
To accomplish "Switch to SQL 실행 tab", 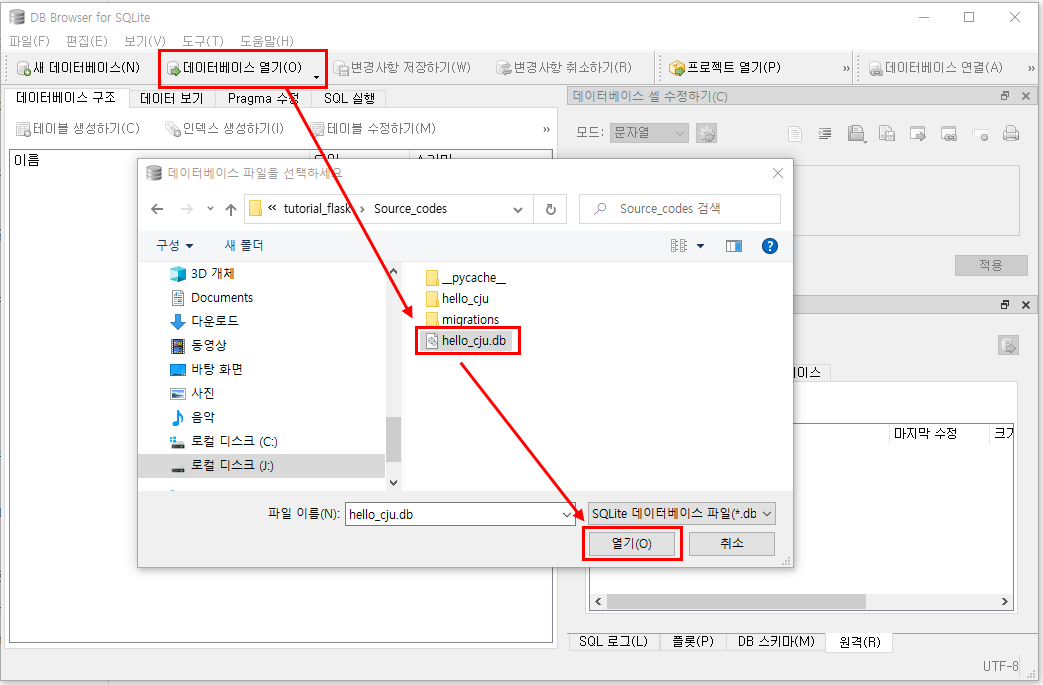I will pos(349,98).
